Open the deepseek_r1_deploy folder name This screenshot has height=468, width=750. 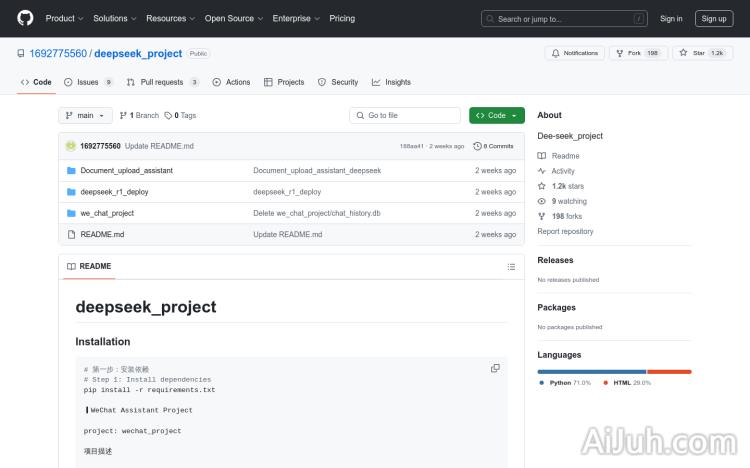[114, 192]
